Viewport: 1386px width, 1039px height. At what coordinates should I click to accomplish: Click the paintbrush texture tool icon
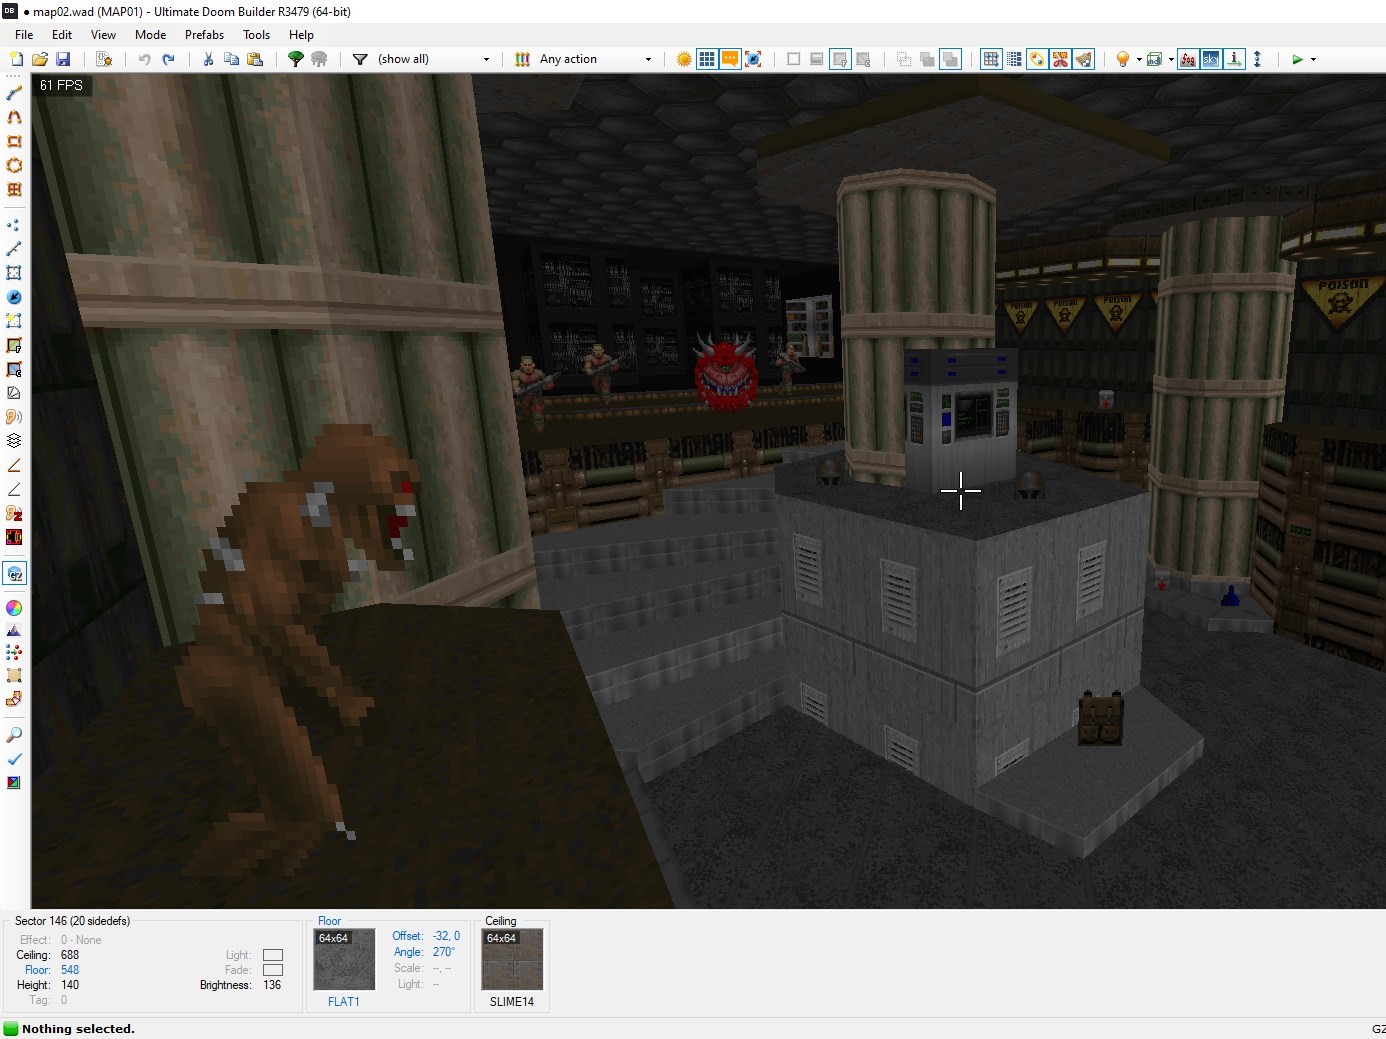pos(1084,59)
